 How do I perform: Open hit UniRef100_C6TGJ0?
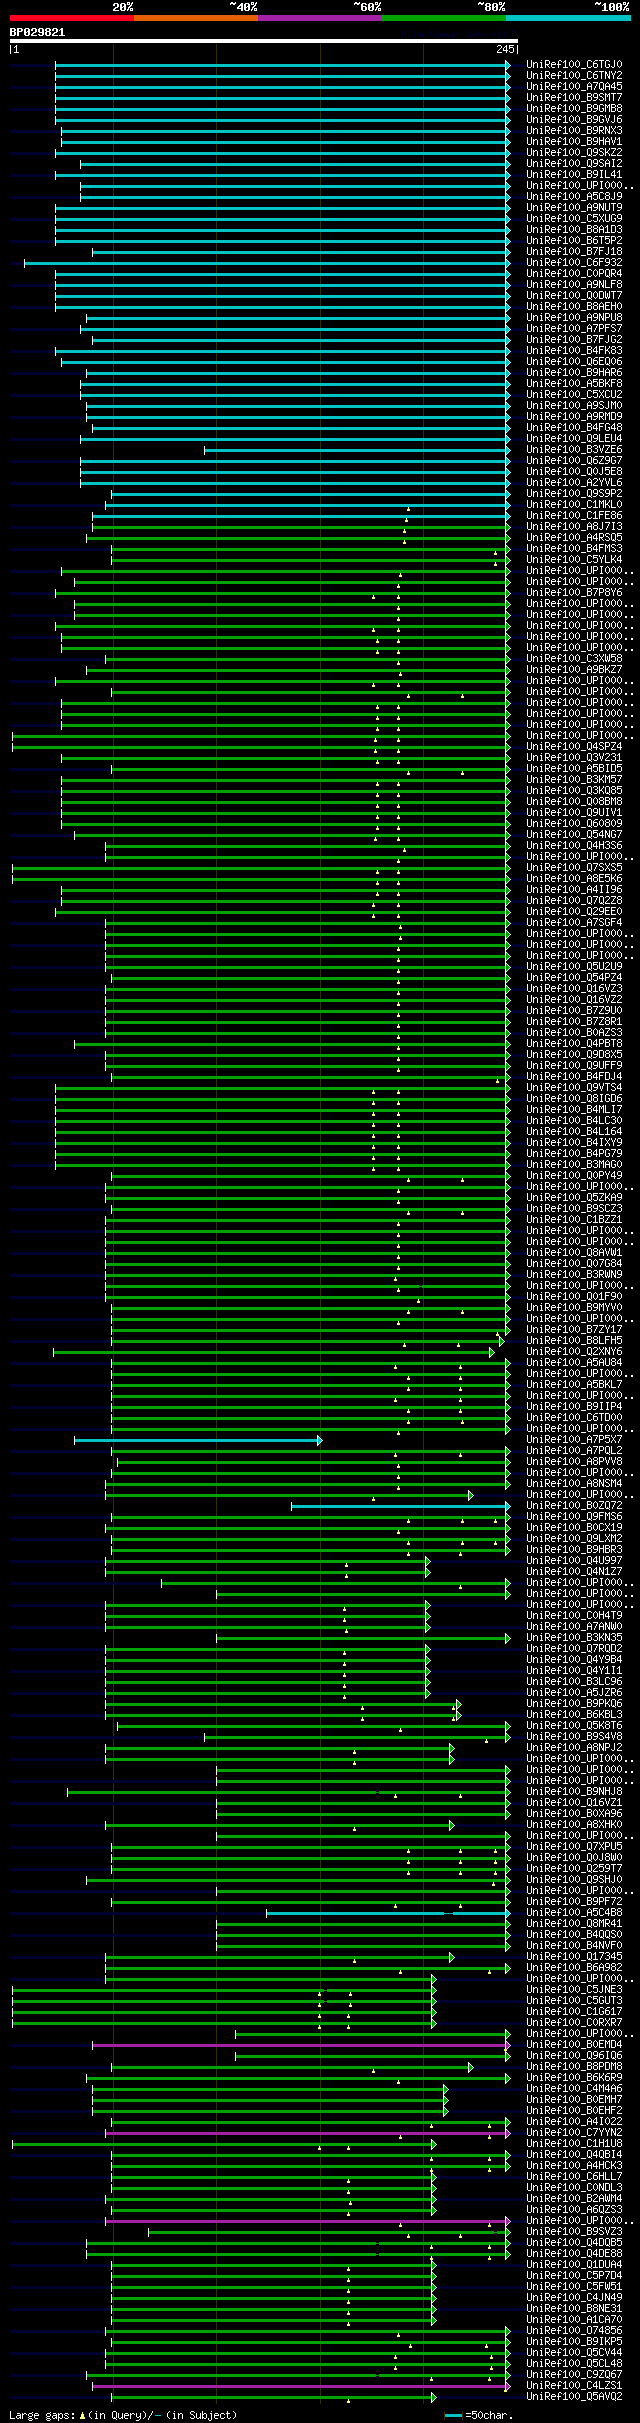[x=574, y=65]
